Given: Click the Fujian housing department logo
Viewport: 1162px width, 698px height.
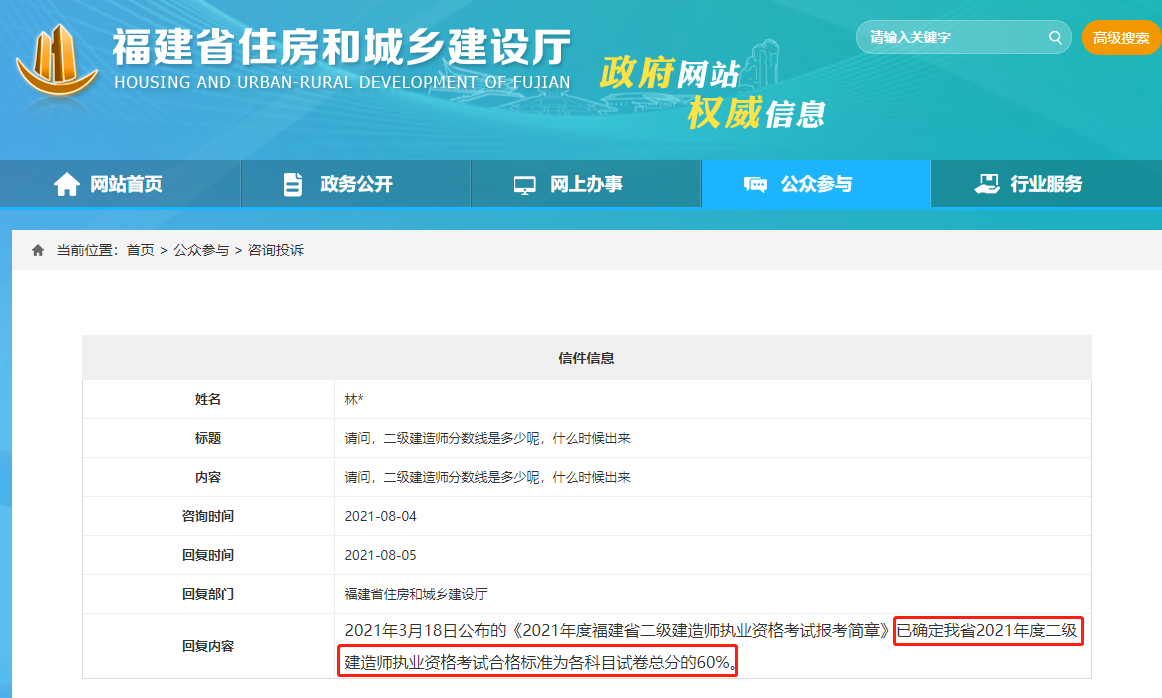Looking at the screenshot, I should click(x=57, y=65).
